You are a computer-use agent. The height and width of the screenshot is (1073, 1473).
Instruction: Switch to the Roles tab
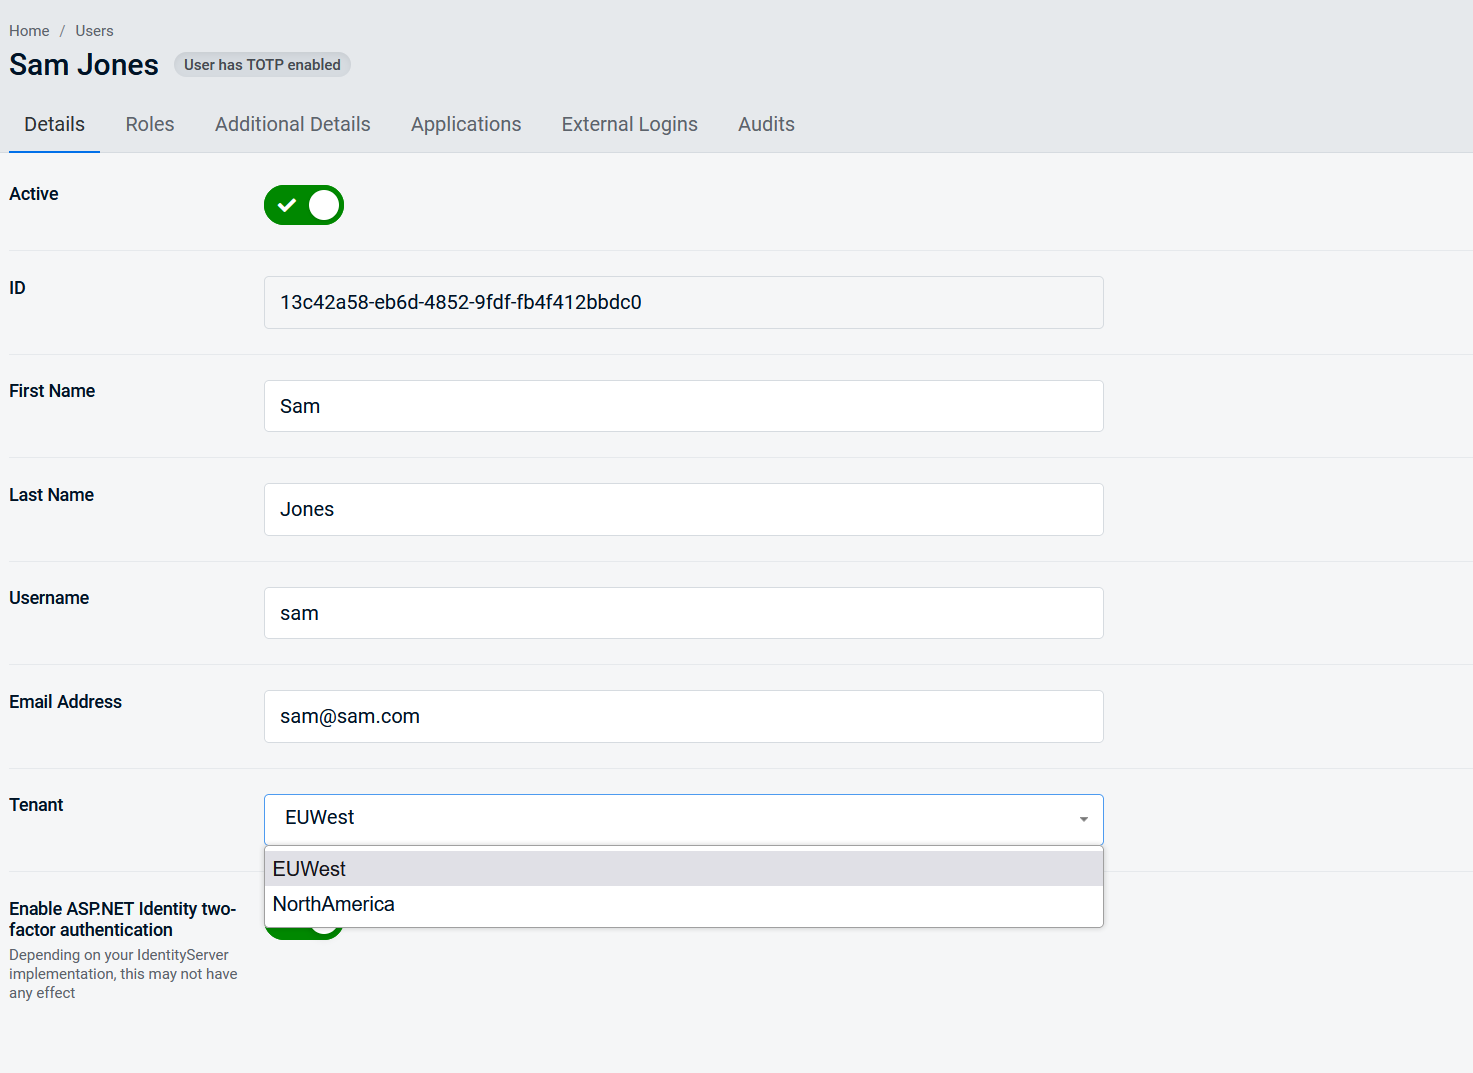(150, 124)
